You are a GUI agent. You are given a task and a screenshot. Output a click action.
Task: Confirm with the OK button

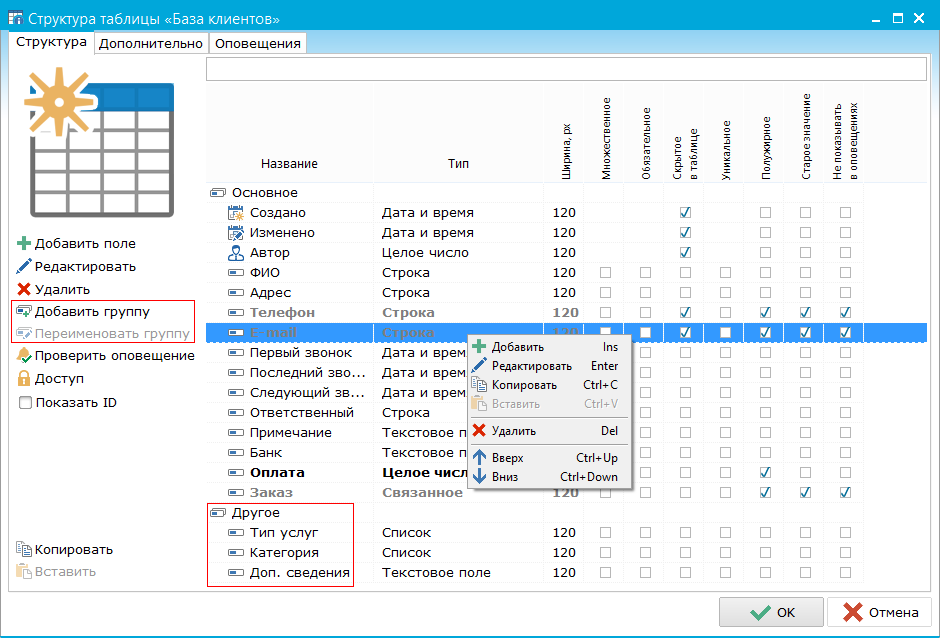tap(772, 612)
